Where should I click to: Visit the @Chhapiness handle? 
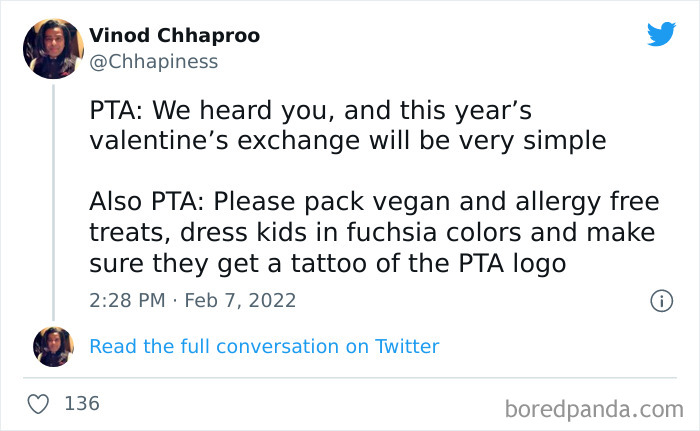(153, 61)
